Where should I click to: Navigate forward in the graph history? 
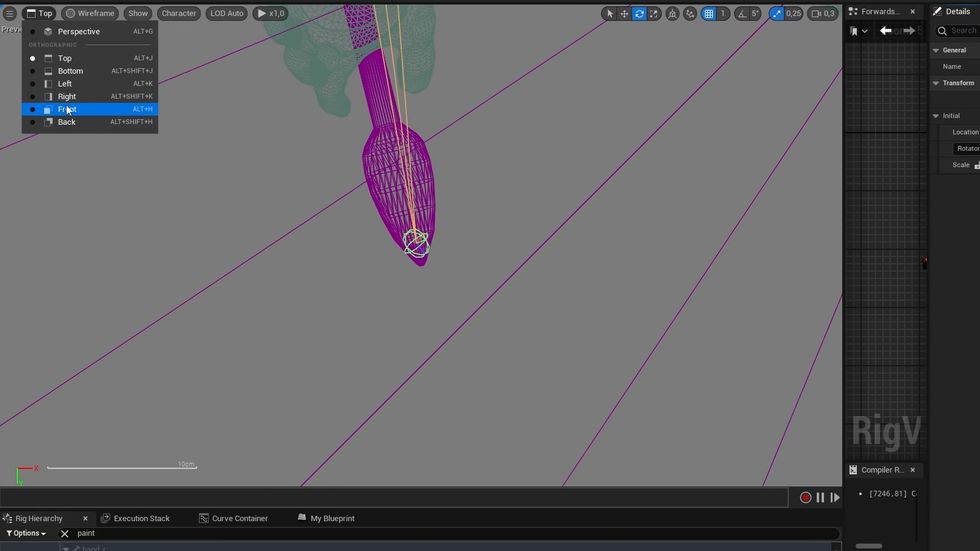tap(909, 31)
